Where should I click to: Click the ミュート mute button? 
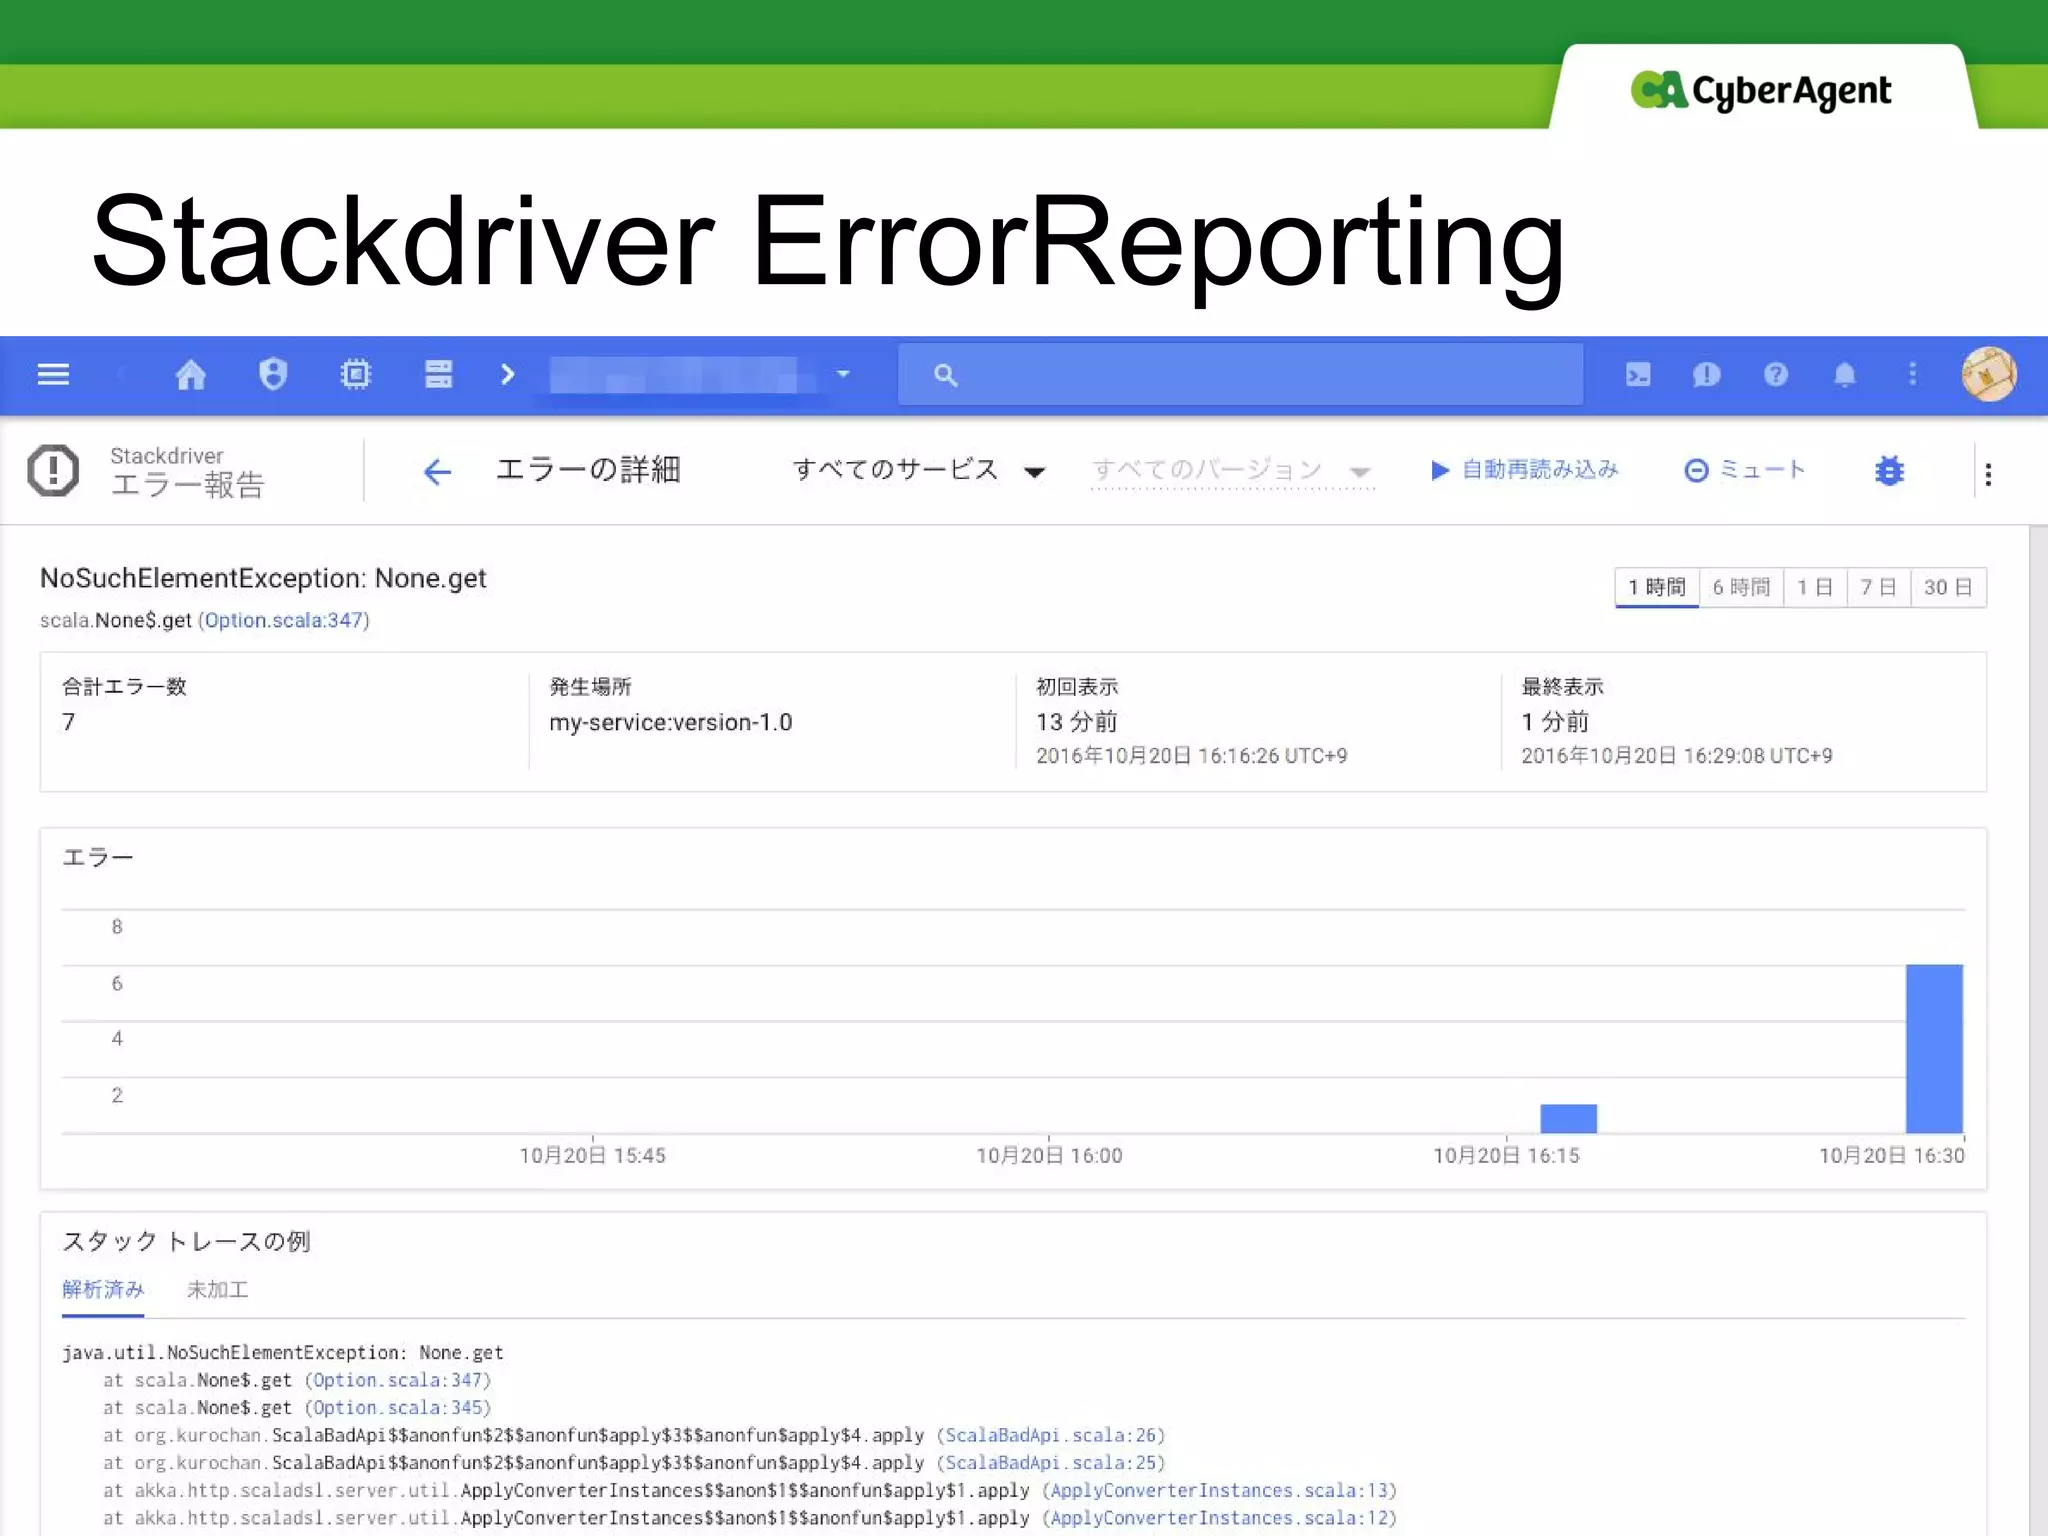pyautogui.click(x=1745, y=470)
